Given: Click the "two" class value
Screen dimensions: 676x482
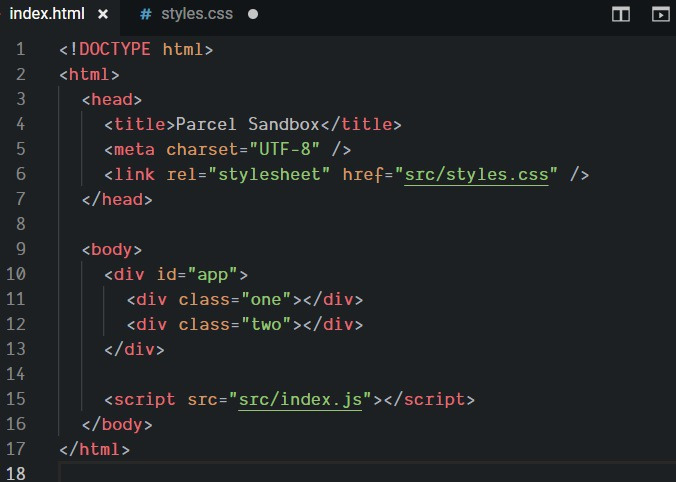Looking at the screenshot, I should [266, 325].
